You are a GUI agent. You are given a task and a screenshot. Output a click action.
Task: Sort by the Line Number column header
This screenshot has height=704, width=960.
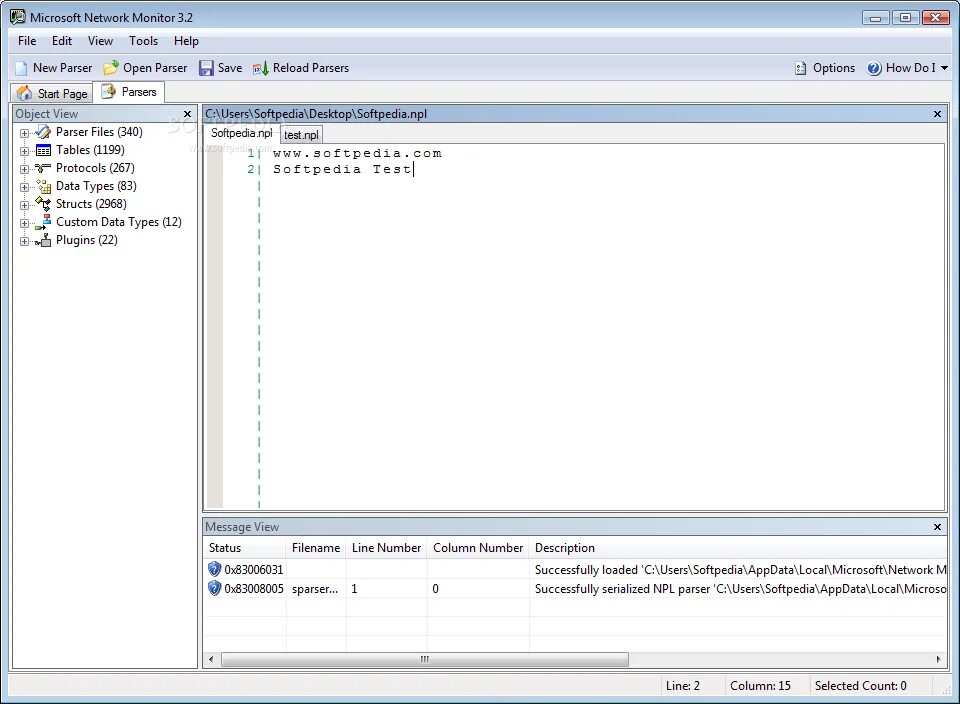pos(386,548)
